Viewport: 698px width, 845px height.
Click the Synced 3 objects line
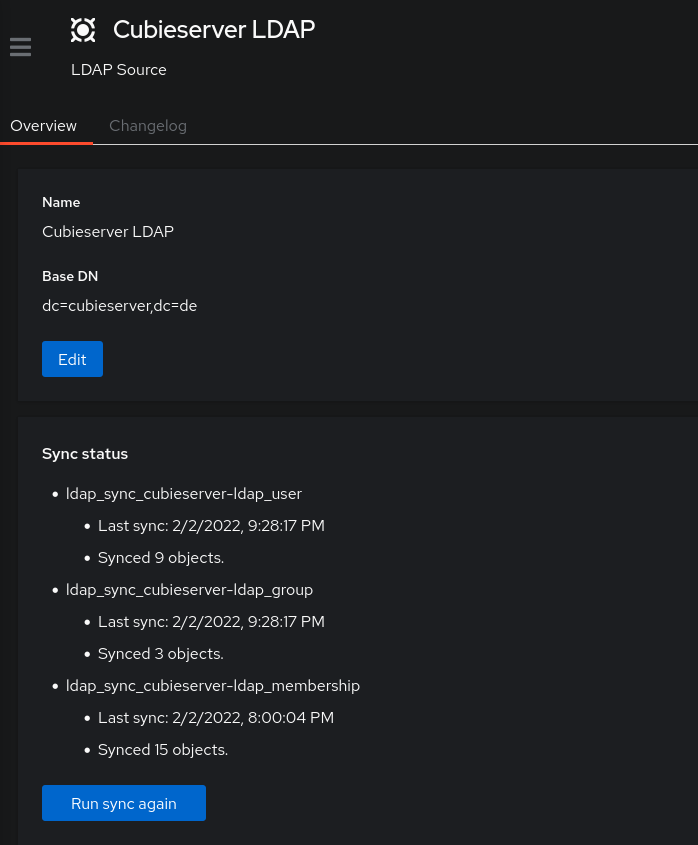click(161, 654)
